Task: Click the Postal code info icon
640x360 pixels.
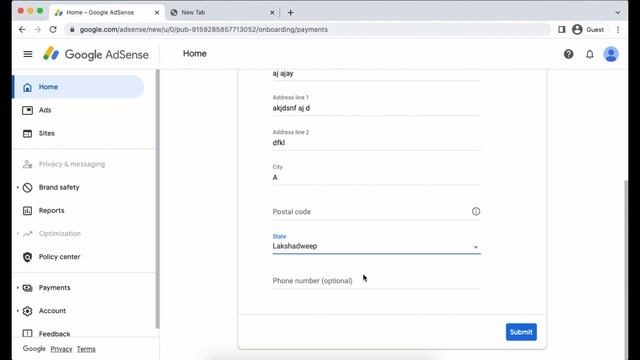Action: tap(476, 211)
